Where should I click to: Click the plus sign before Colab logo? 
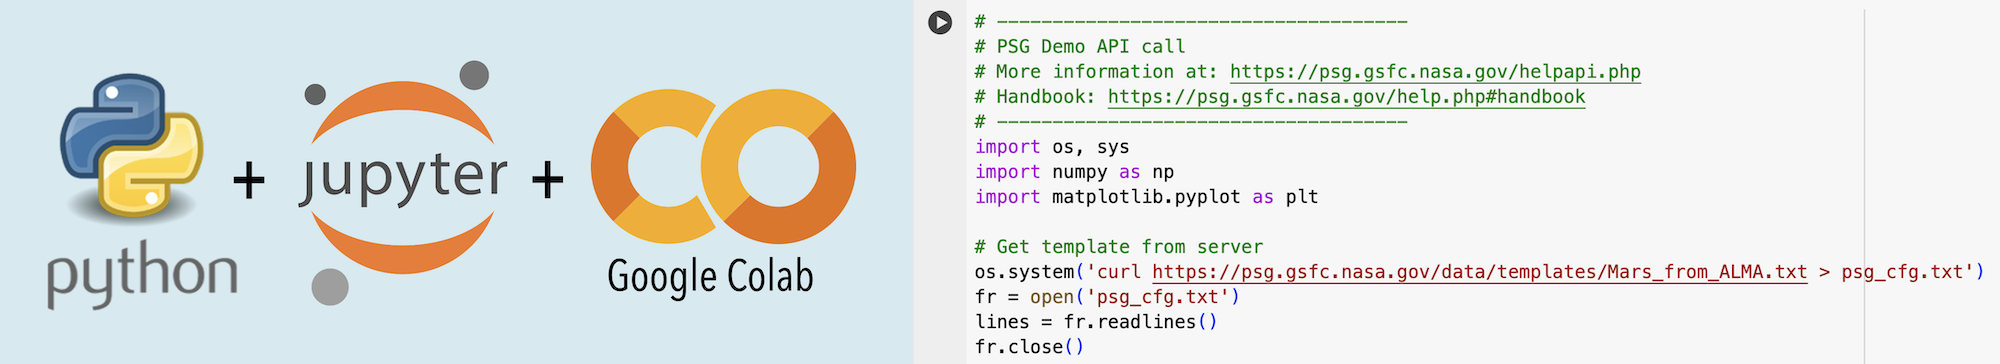point(547,181)
